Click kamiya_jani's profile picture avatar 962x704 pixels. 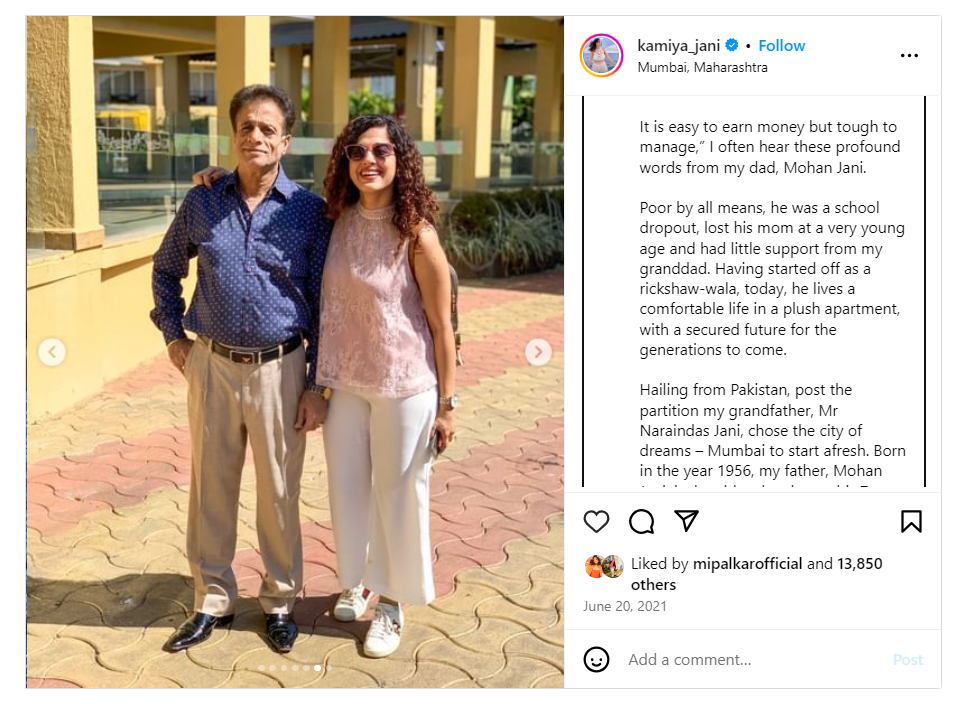click(x=601, y=56)
